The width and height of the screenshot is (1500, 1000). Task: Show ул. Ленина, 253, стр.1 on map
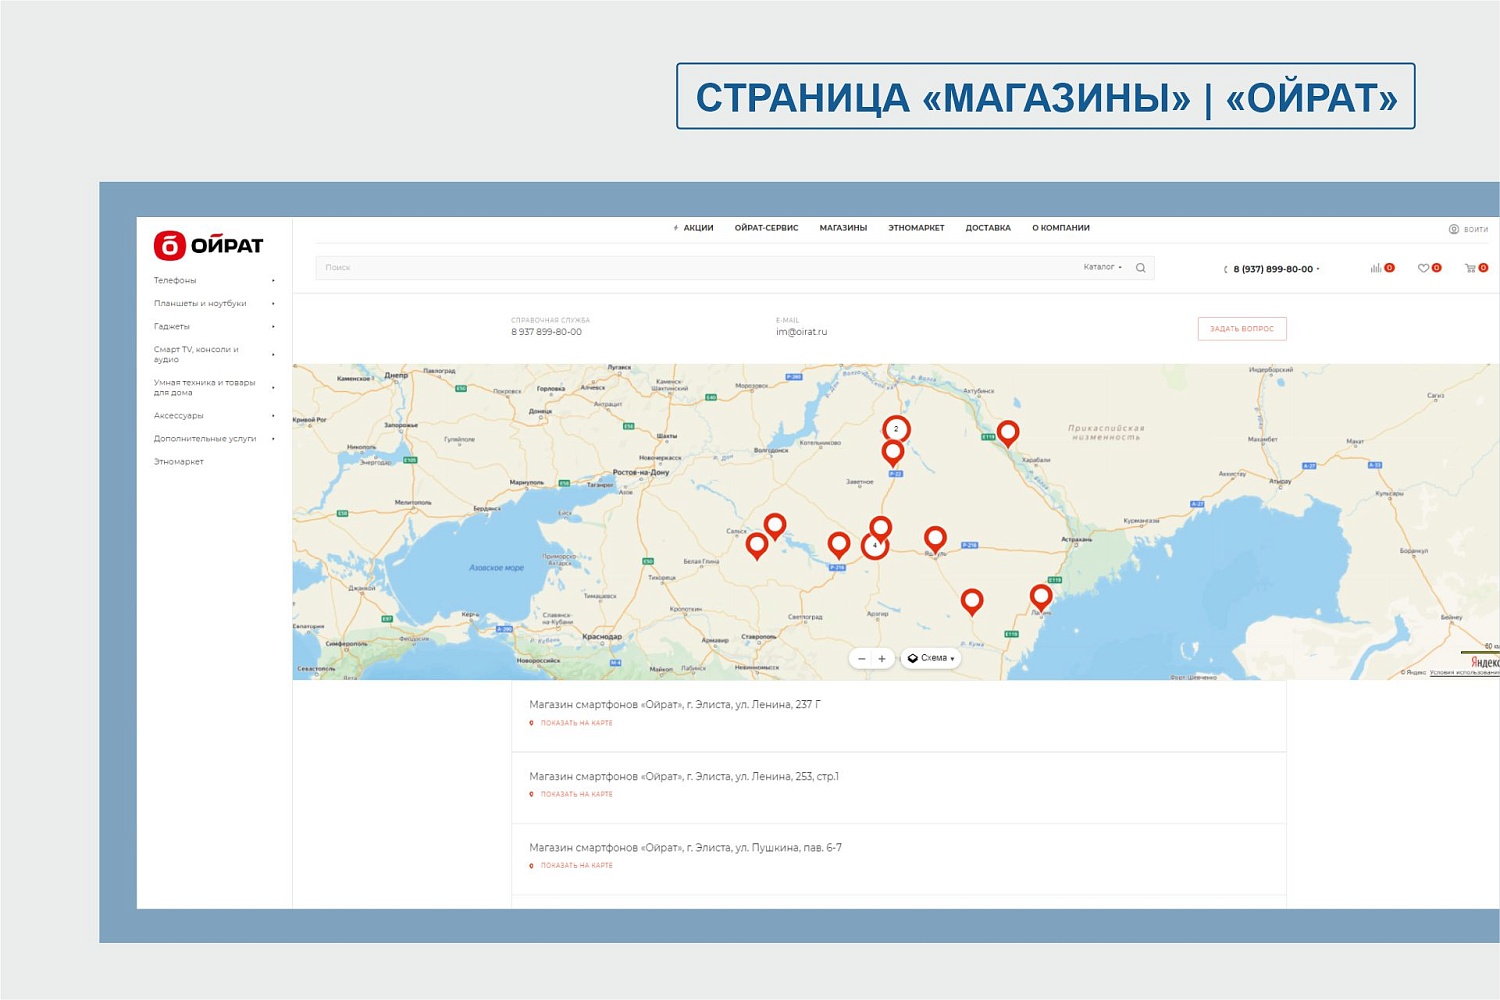577,794
